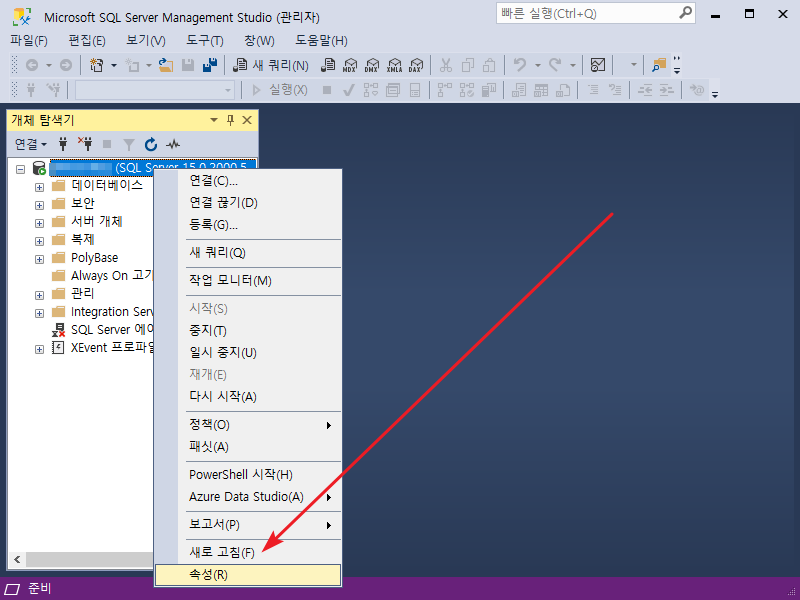The image size is (800, 600).
Task: Click the Navigate Backward toolbar icon
Action: click(x=32, y=65)
